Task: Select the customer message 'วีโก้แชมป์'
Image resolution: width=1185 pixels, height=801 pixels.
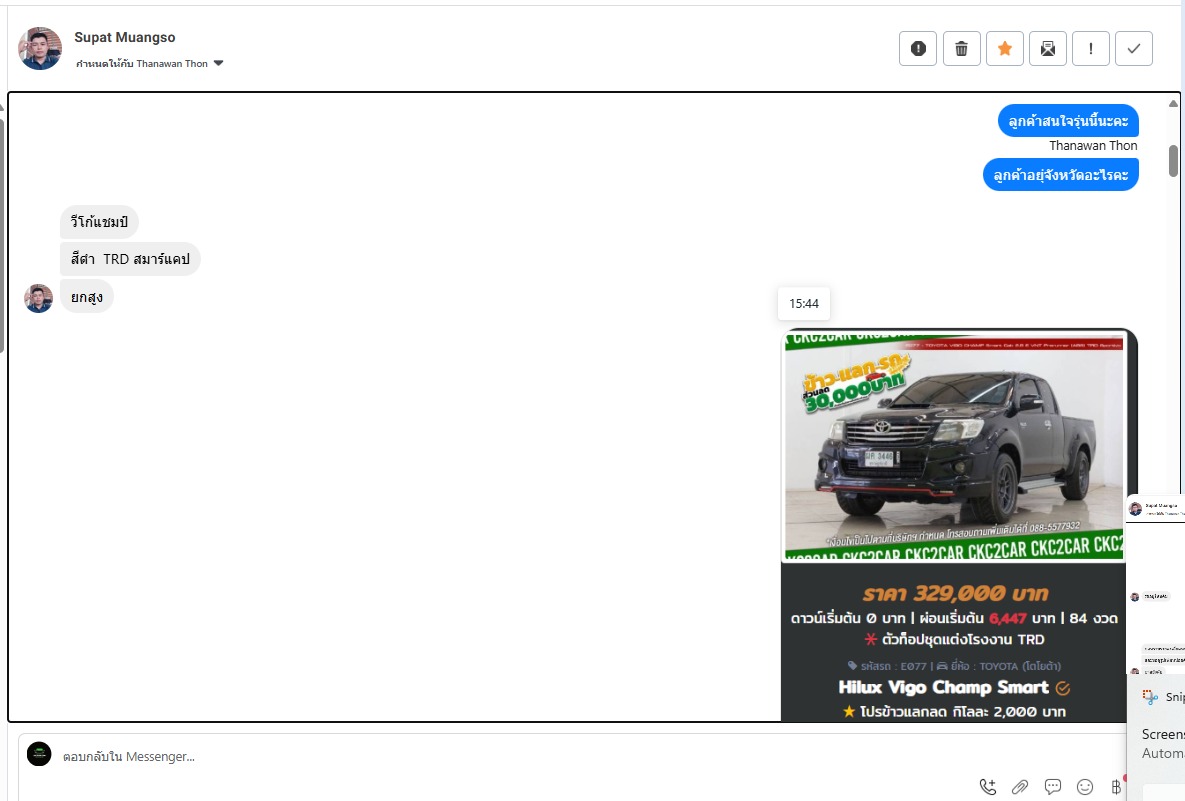Action: (x=99, y=222)
